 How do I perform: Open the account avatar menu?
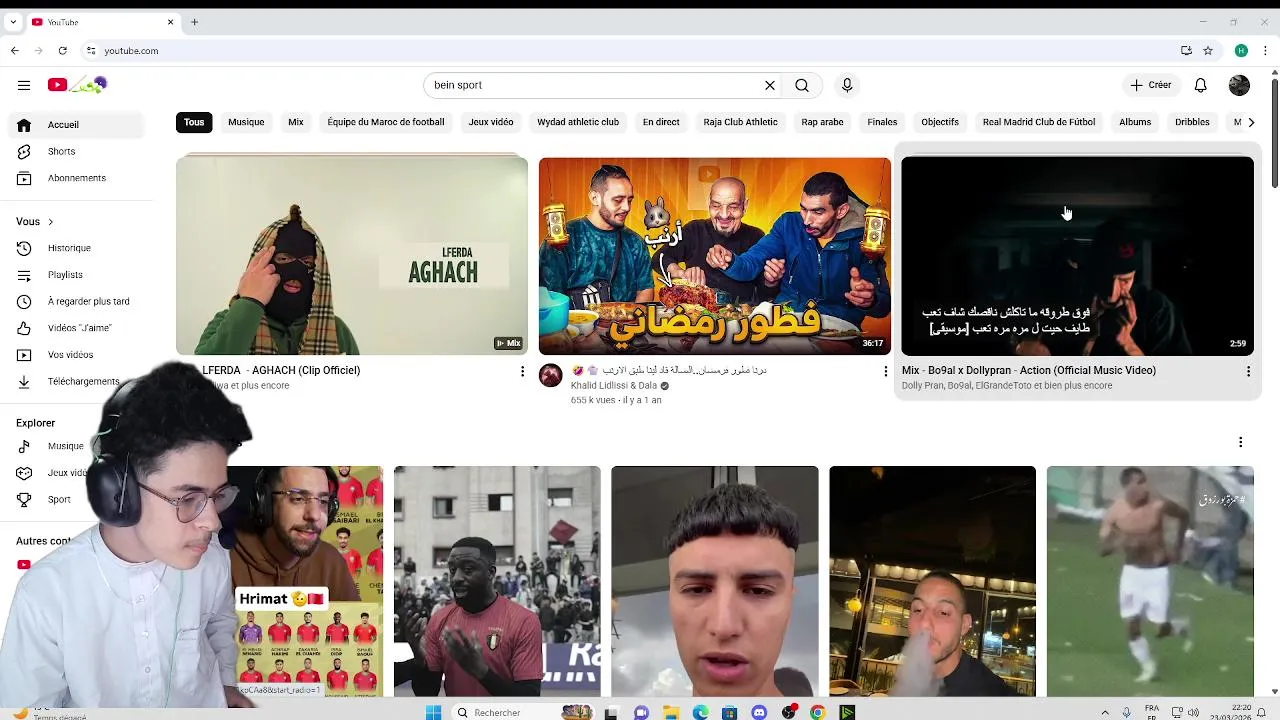(1239, 85)
